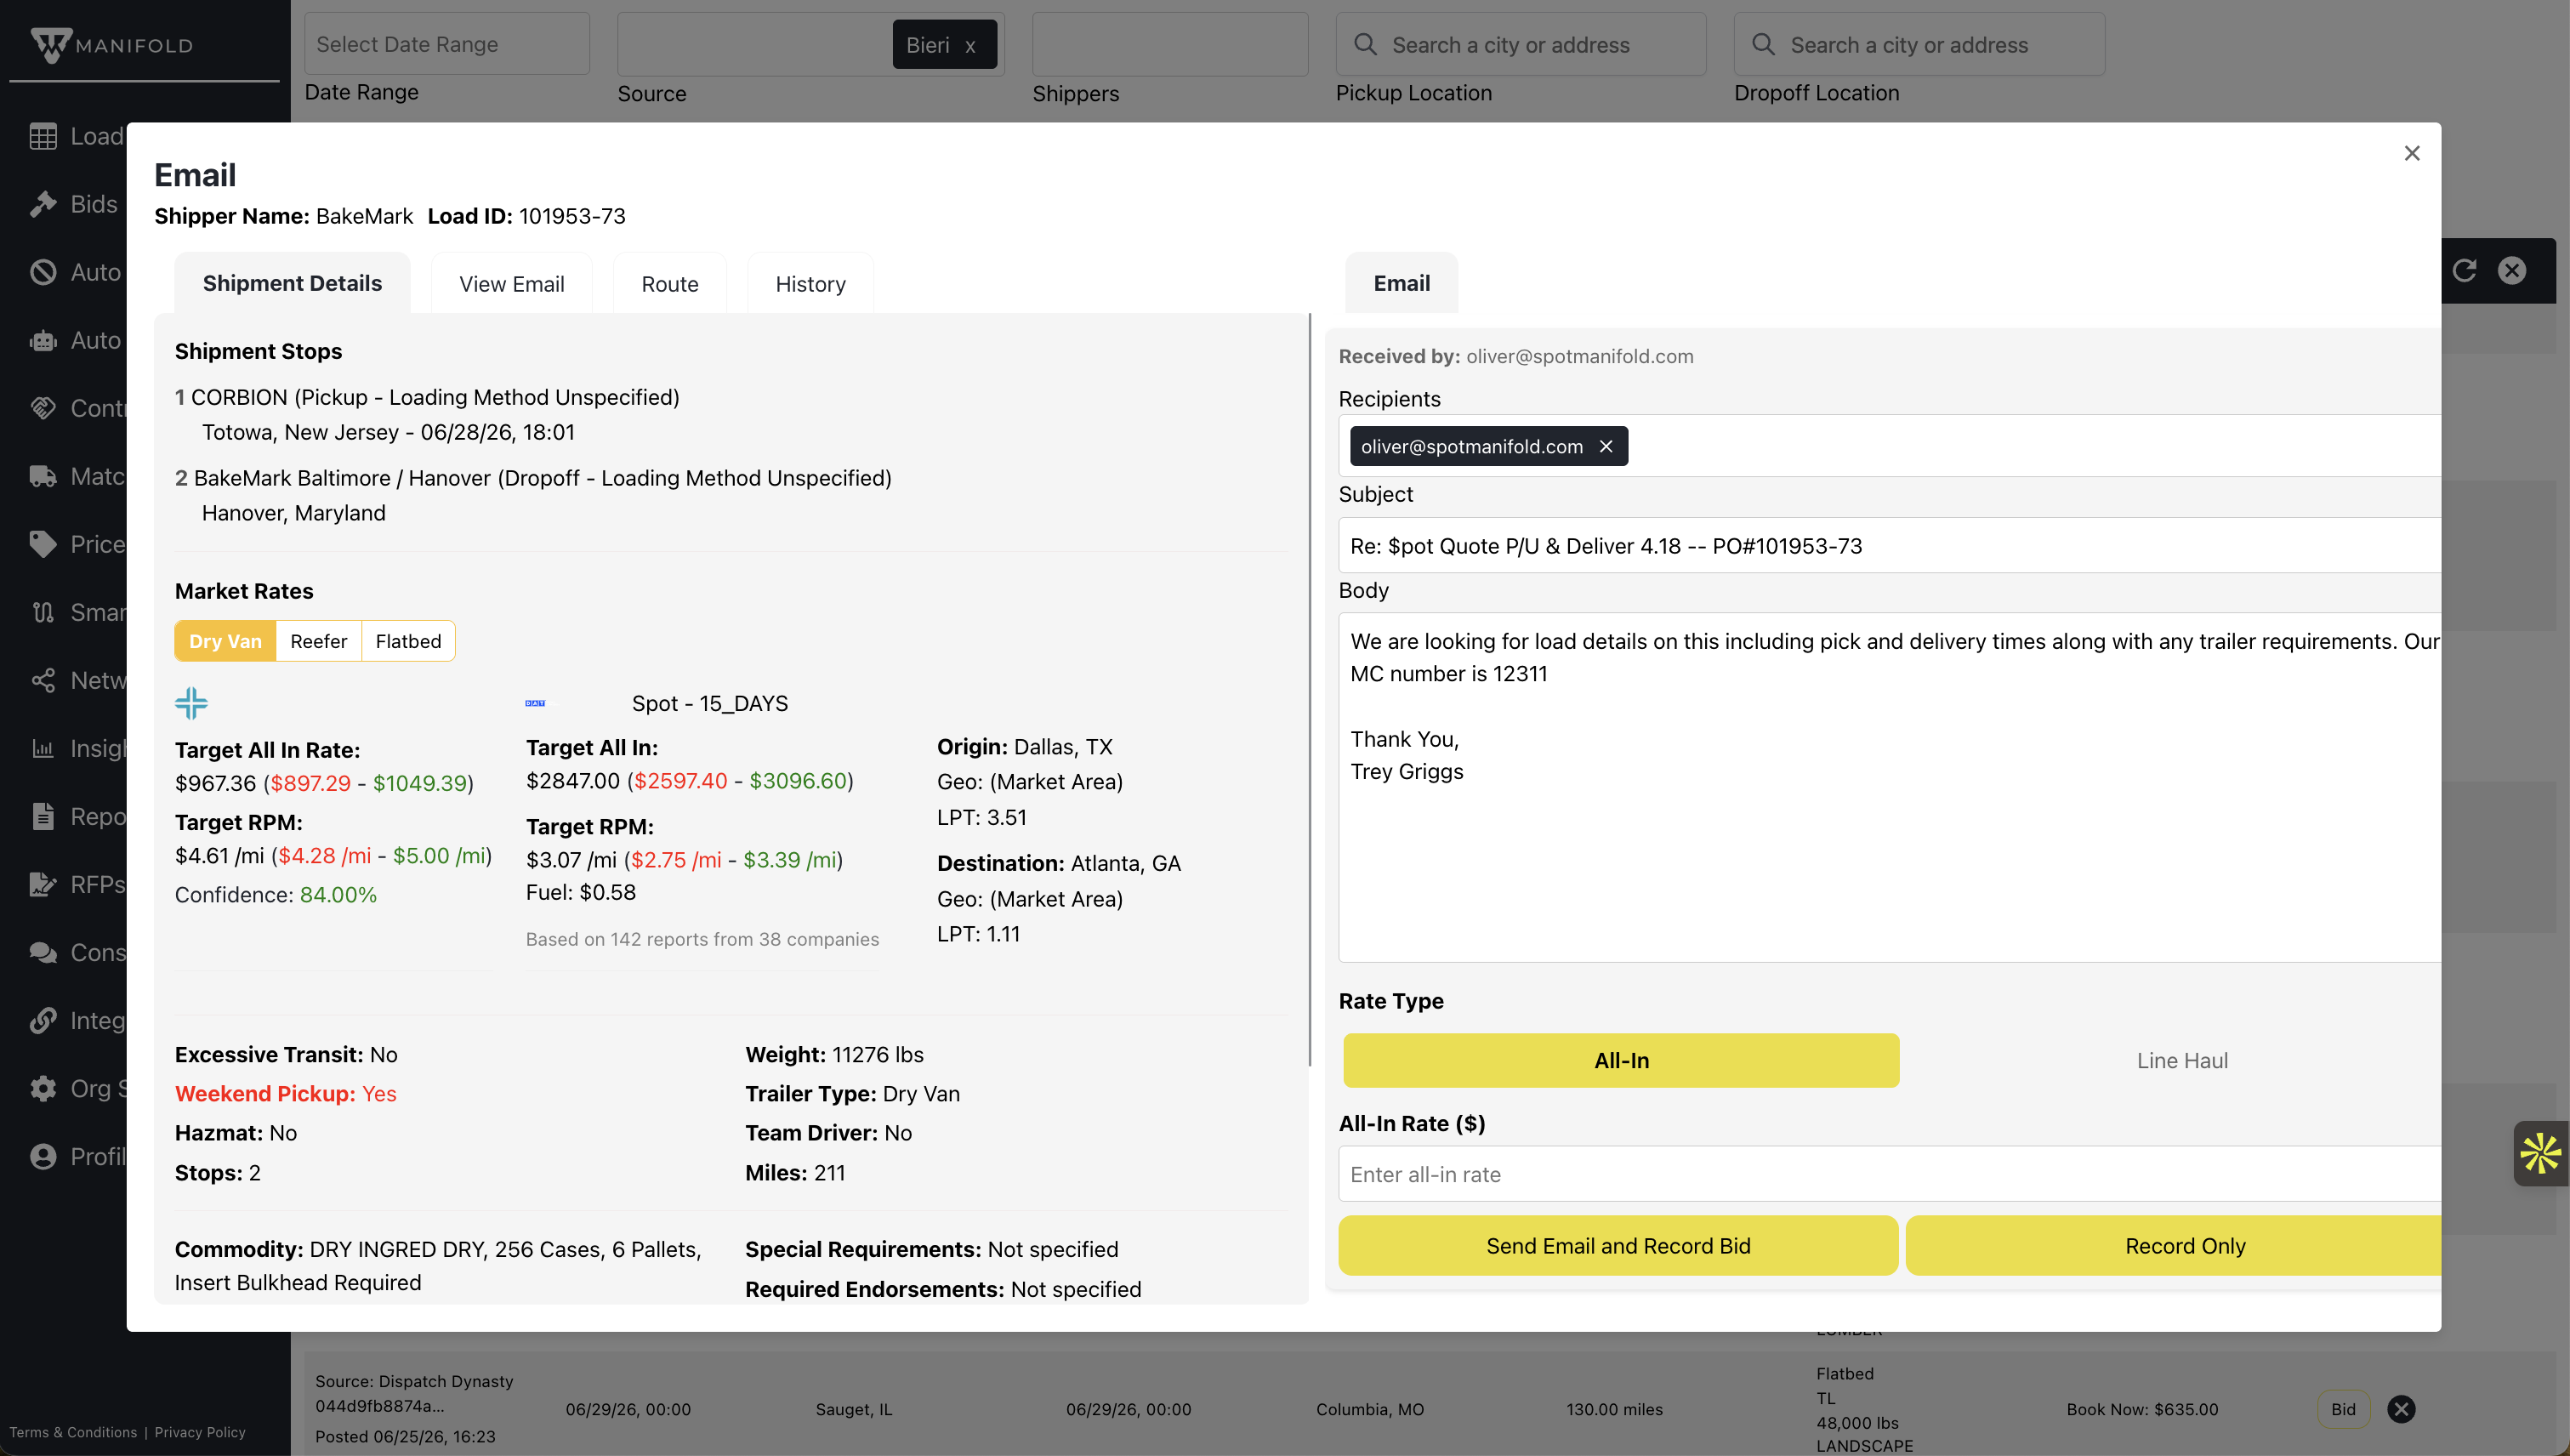Viewport: 2570px width, 1456px height.
Task: Open the Select Date Range picker
Action: pyautogui.click(x=447, y=44)
